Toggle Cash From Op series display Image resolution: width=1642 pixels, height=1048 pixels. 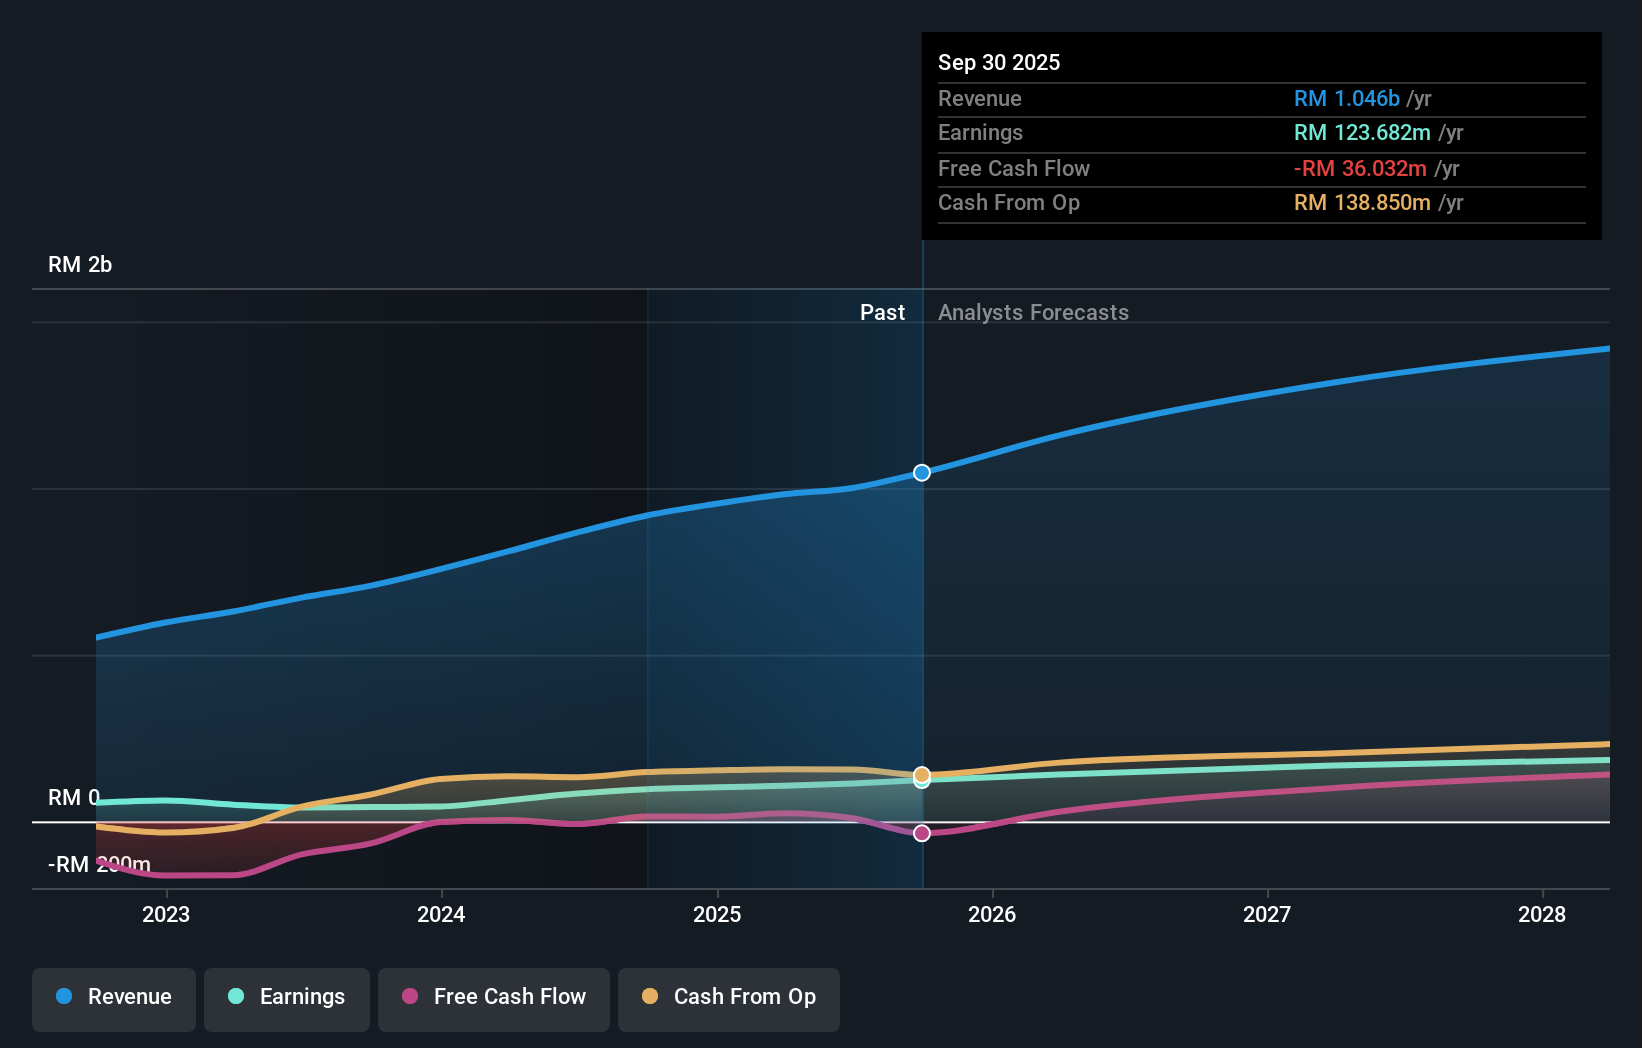coord(729,997)
